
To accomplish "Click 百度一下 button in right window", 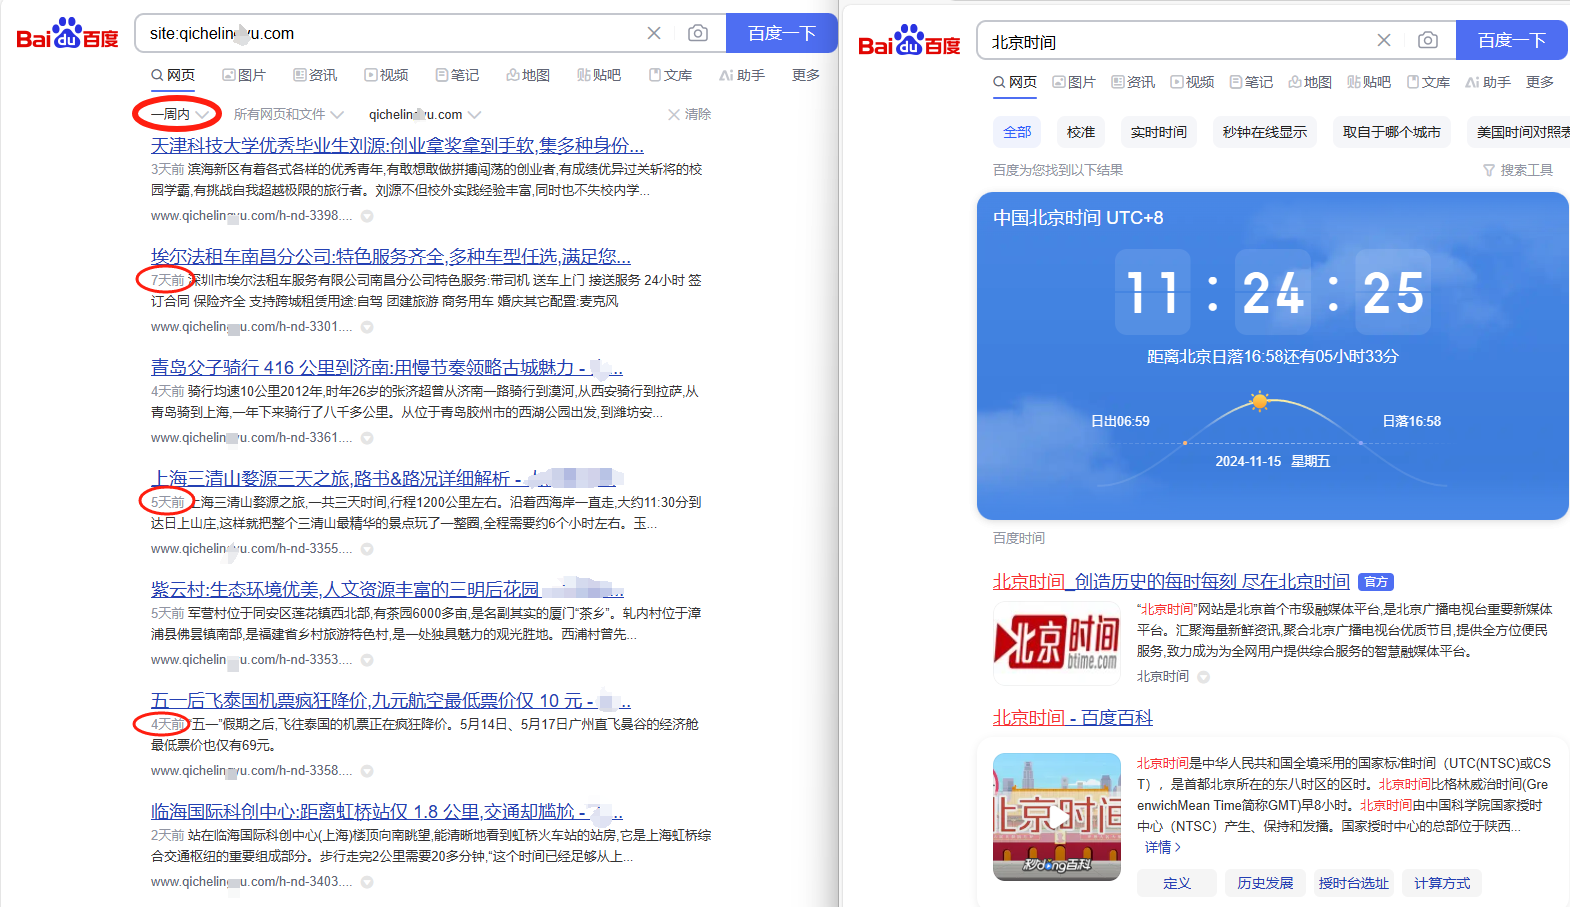I will tap(1512, 40).
